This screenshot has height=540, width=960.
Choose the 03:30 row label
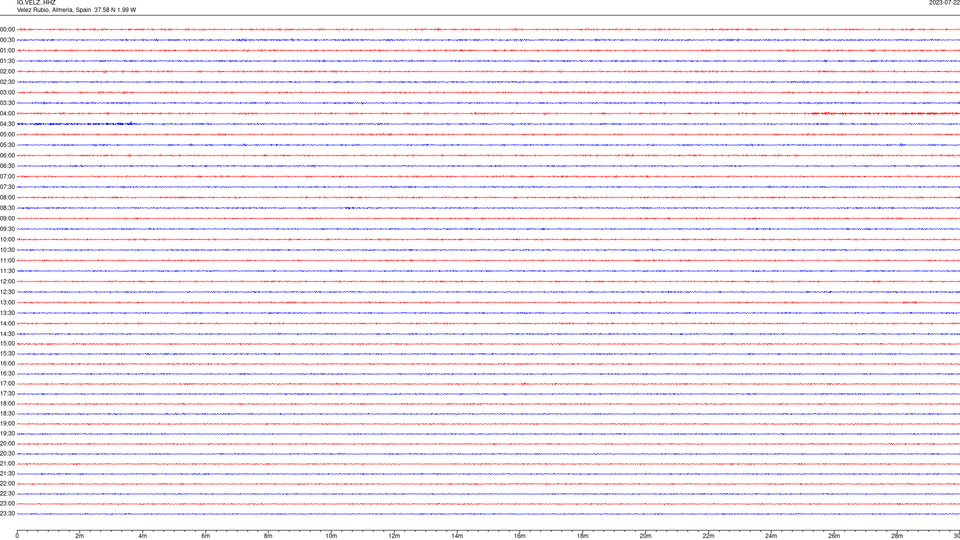[x=7, y=103]
